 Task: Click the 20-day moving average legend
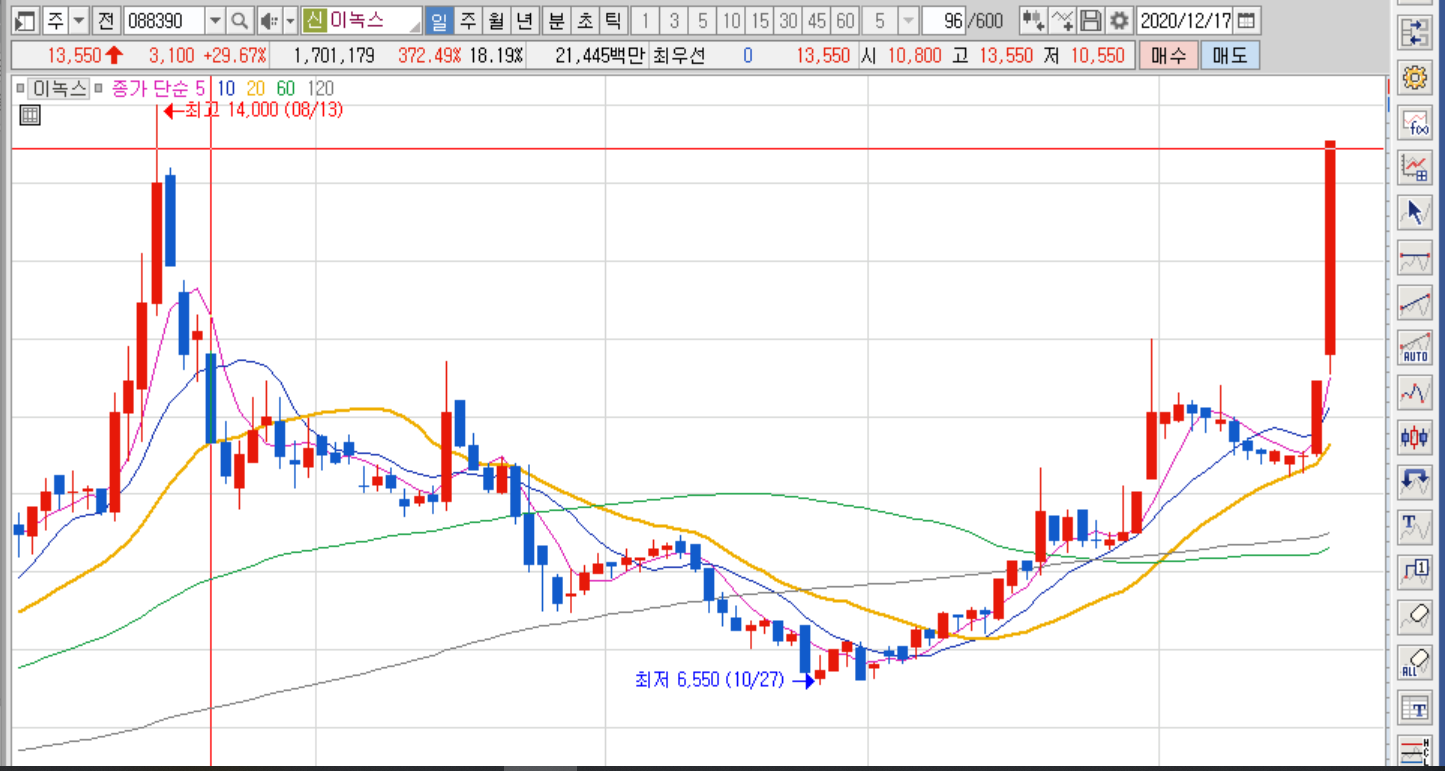pos(255,89)
